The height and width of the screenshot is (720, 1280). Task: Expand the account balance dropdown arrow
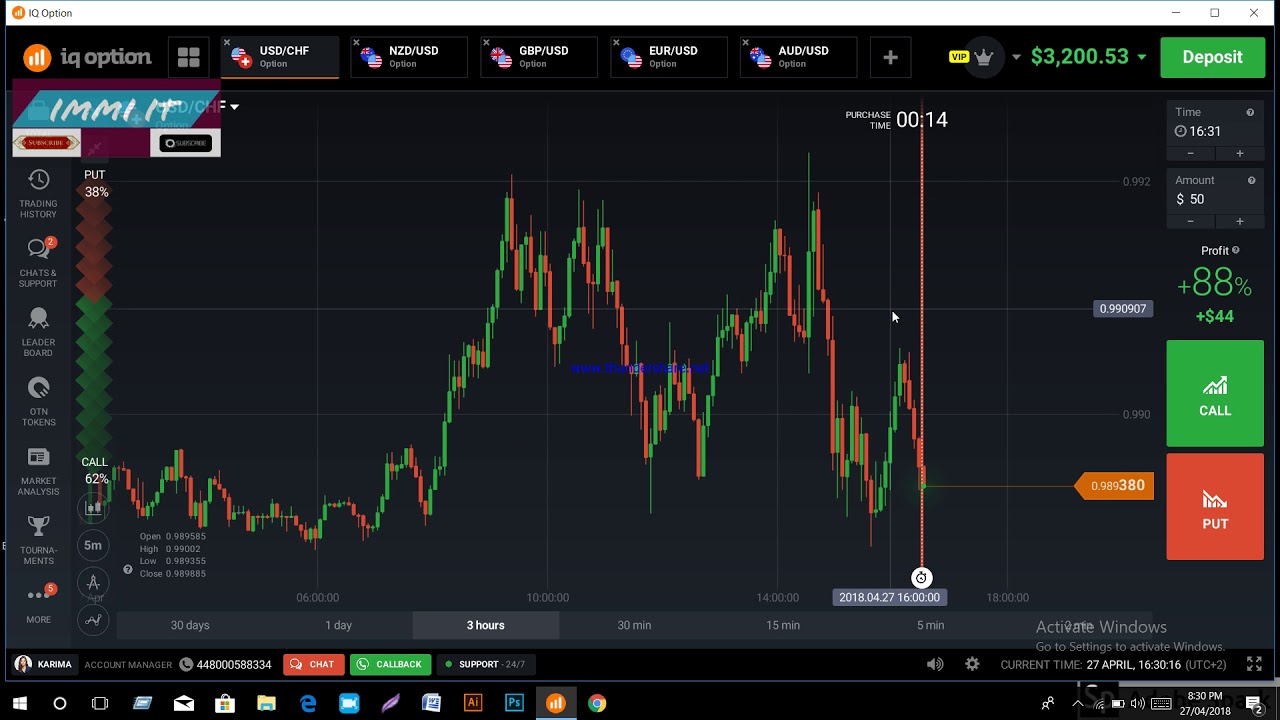click(1141, 57)
